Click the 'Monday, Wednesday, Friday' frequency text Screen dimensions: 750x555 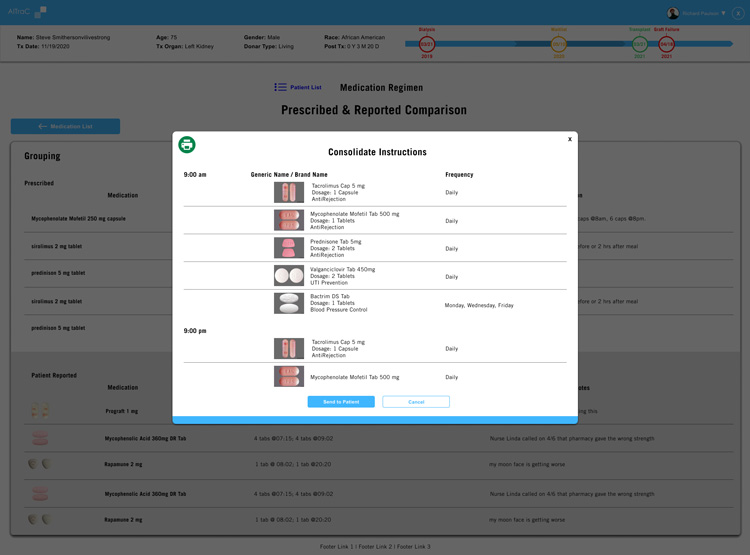click(479, 305)
